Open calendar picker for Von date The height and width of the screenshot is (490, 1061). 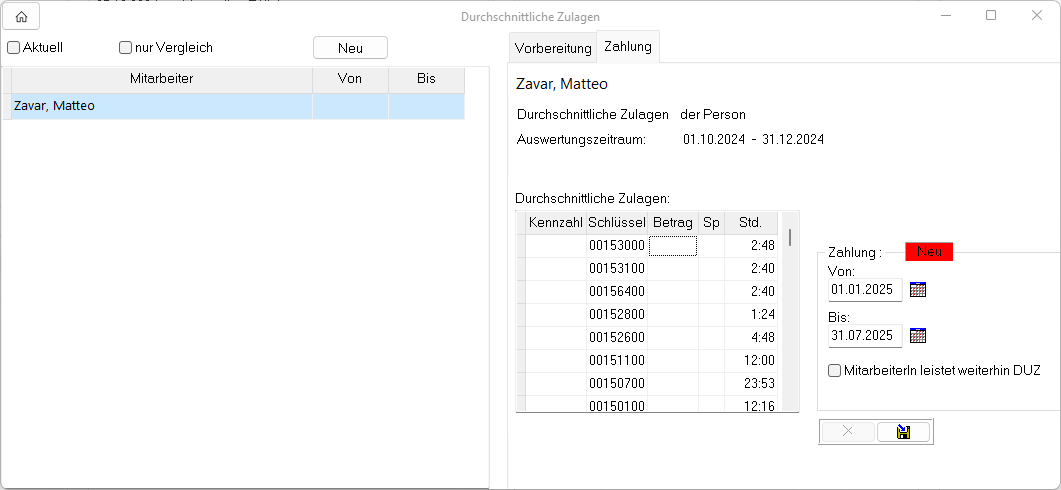coord(918,290)
